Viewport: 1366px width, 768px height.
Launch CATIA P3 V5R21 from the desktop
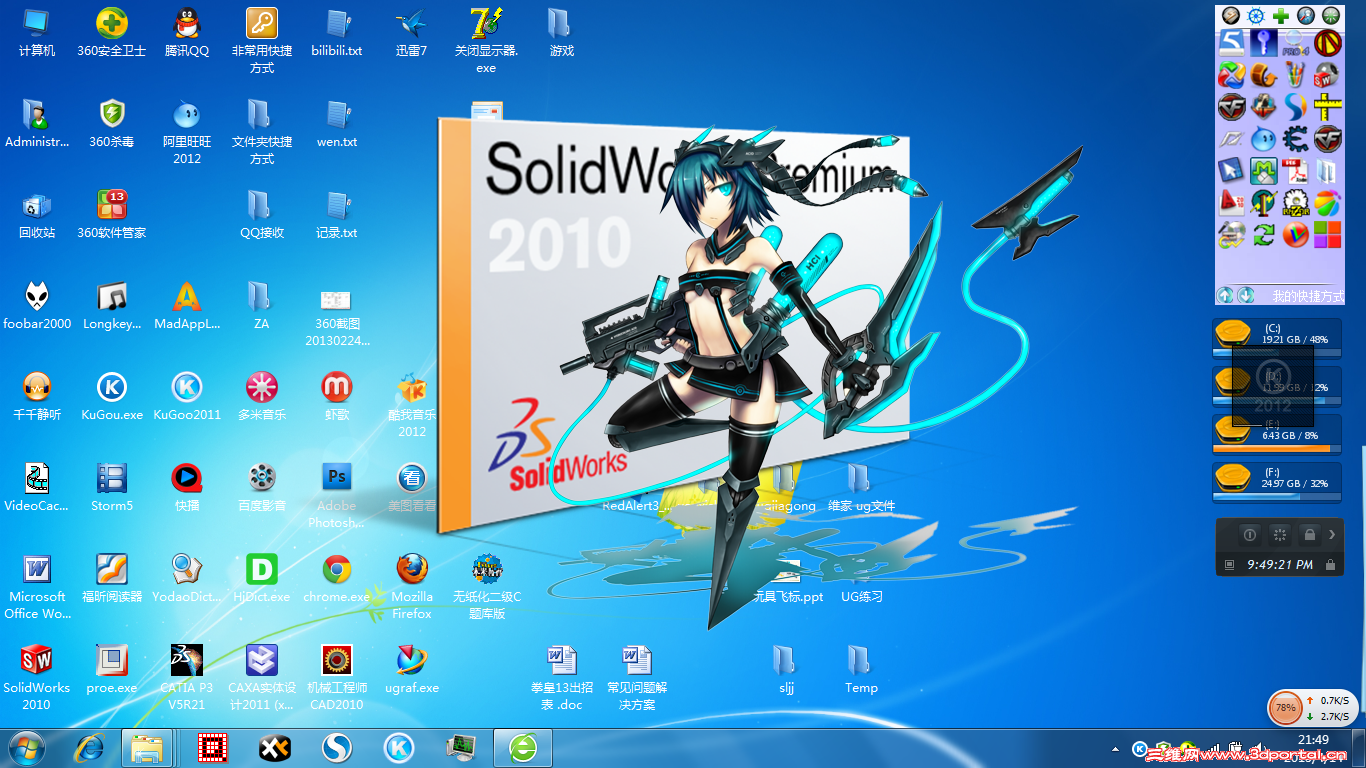(186, 660)
